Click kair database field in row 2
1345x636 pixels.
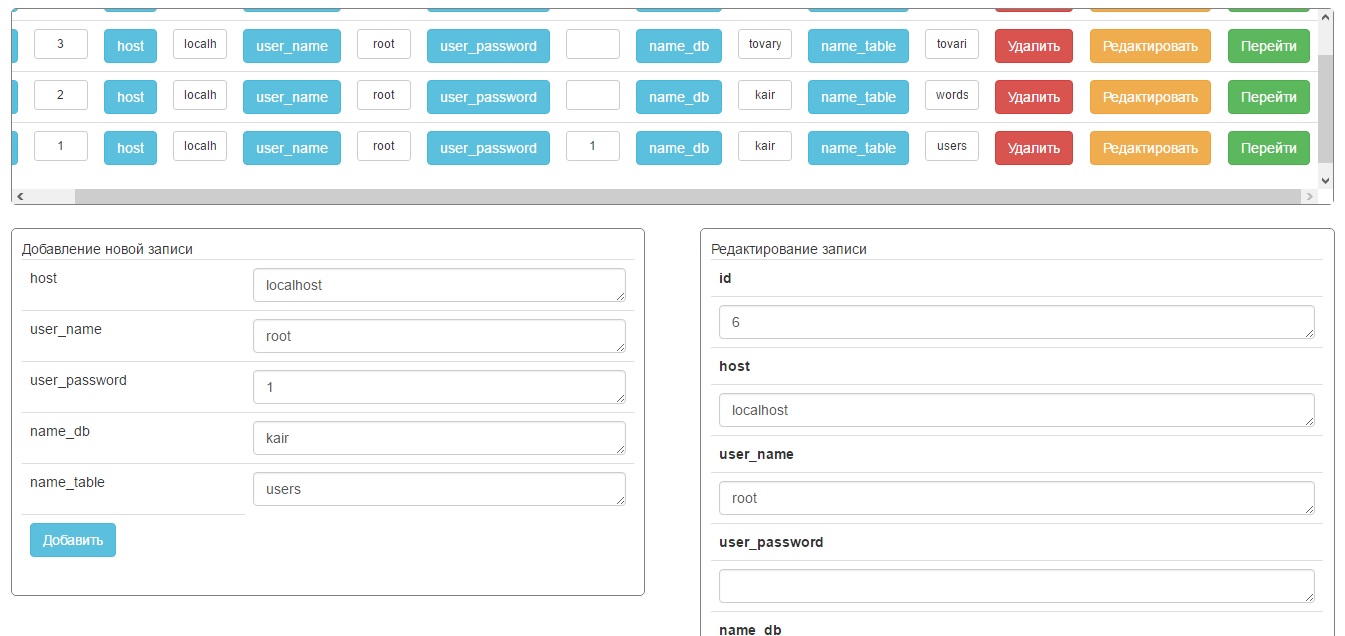(x=765, y=95)
